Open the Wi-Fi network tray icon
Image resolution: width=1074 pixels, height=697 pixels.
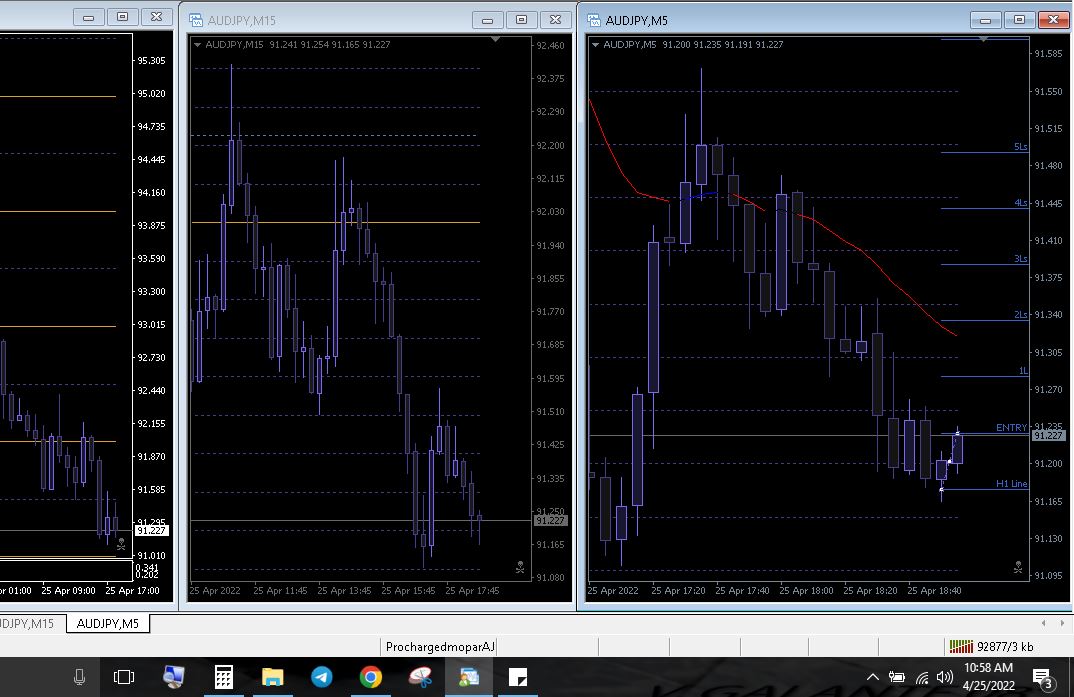pyautogui.click(x=921, y=678)
